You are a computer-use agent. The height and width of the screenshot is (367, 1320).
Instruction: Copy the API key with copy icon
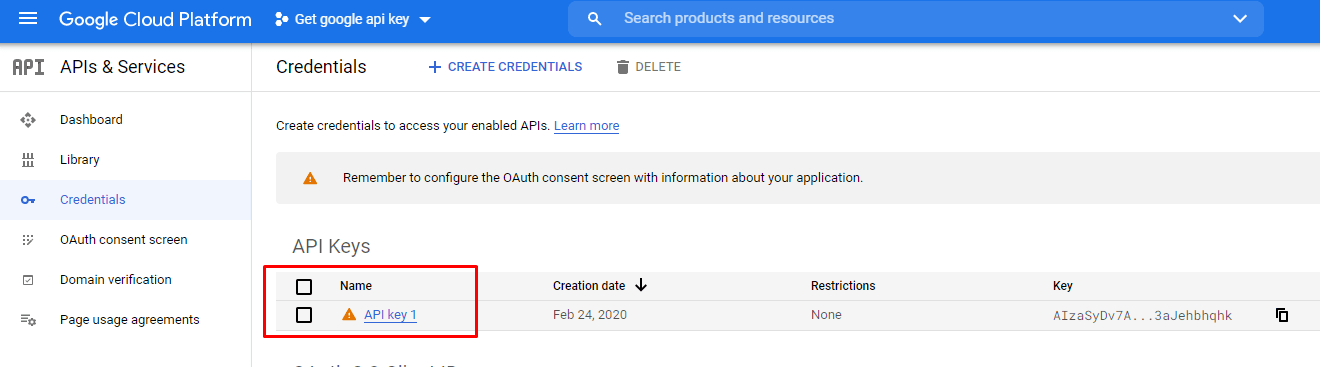click(x=1281, y=315)
